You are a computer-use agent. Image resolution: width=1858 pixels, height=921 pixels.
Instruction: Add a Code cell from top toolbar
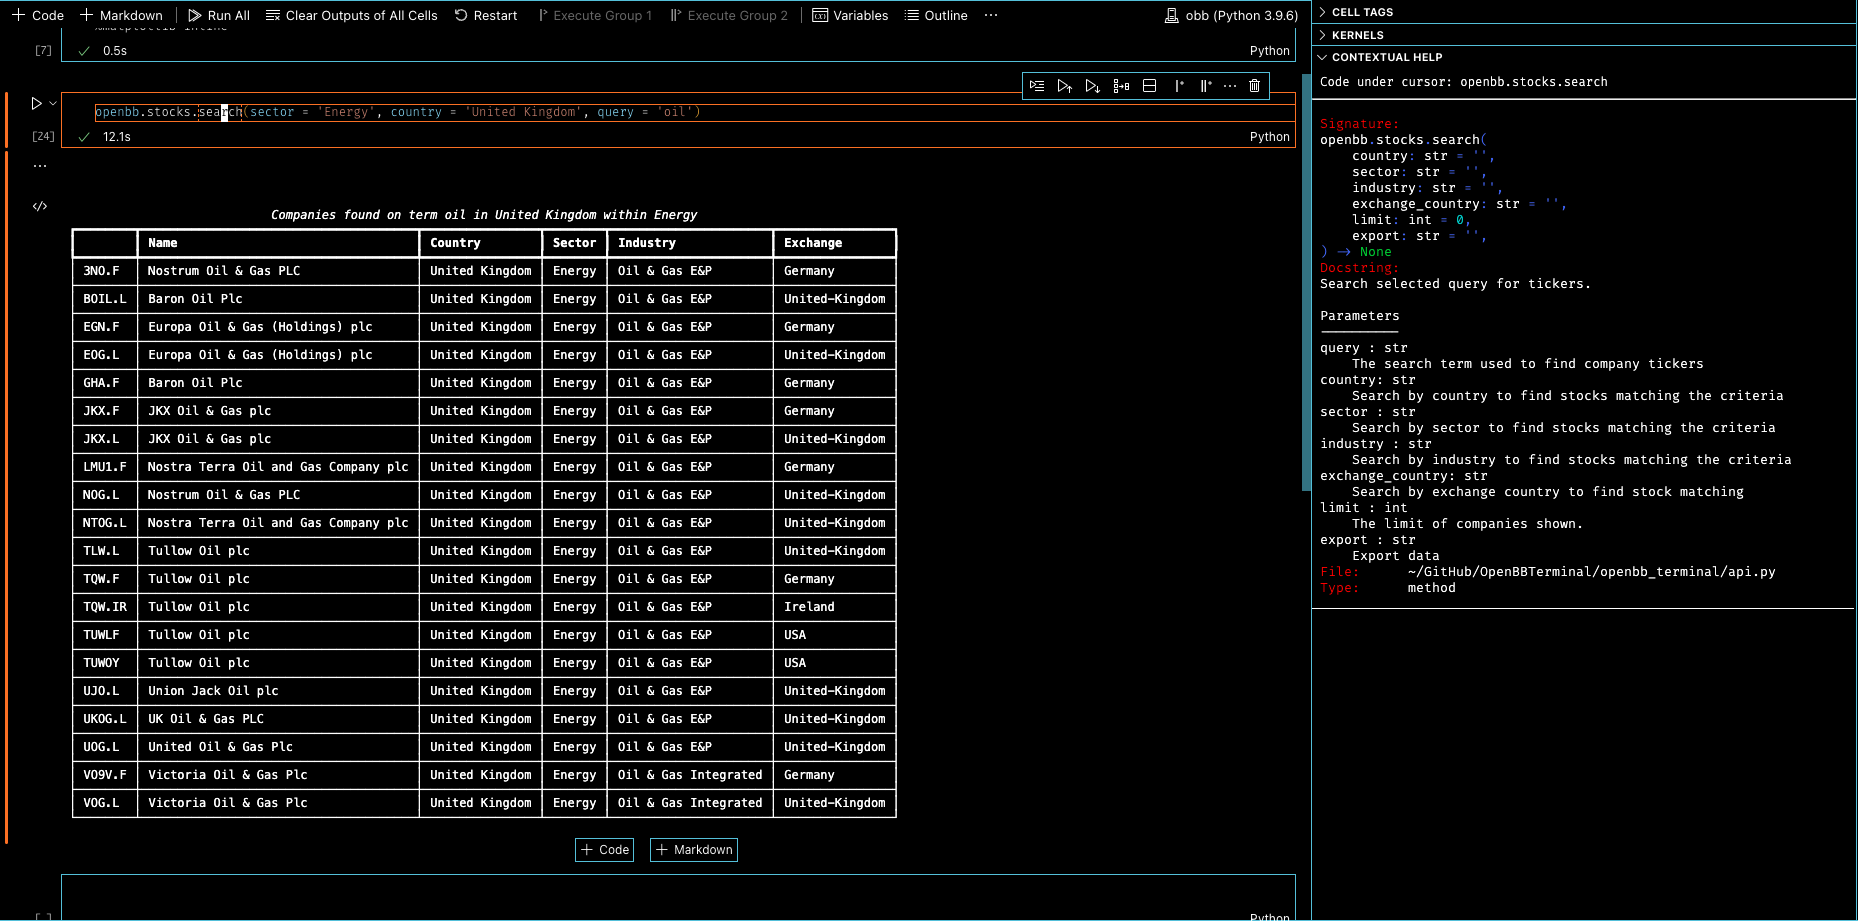tap(38, 15)
